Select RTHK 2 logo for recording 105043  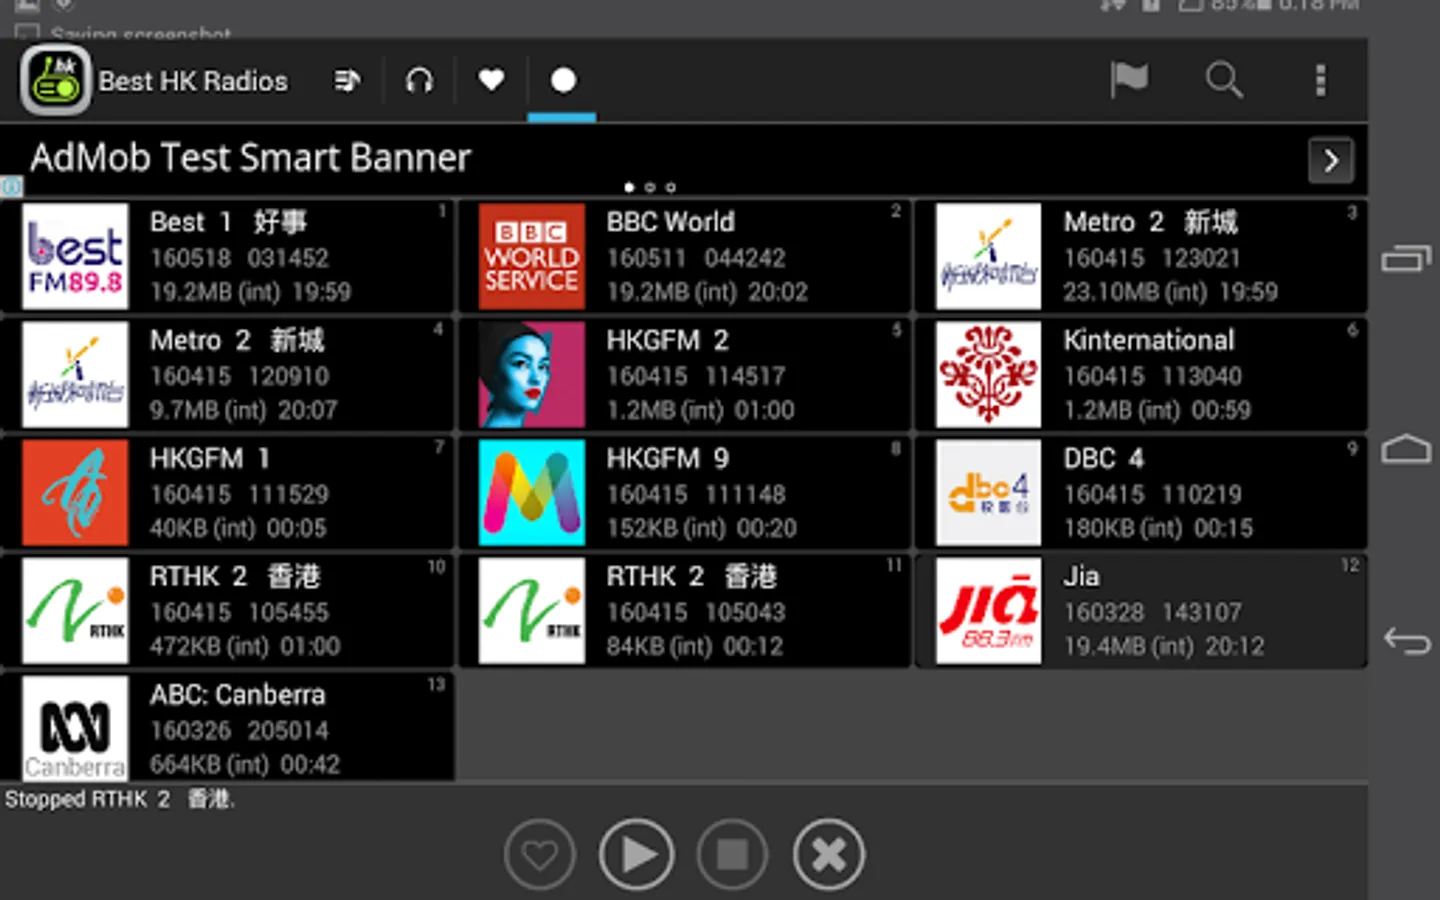(532, 610)
